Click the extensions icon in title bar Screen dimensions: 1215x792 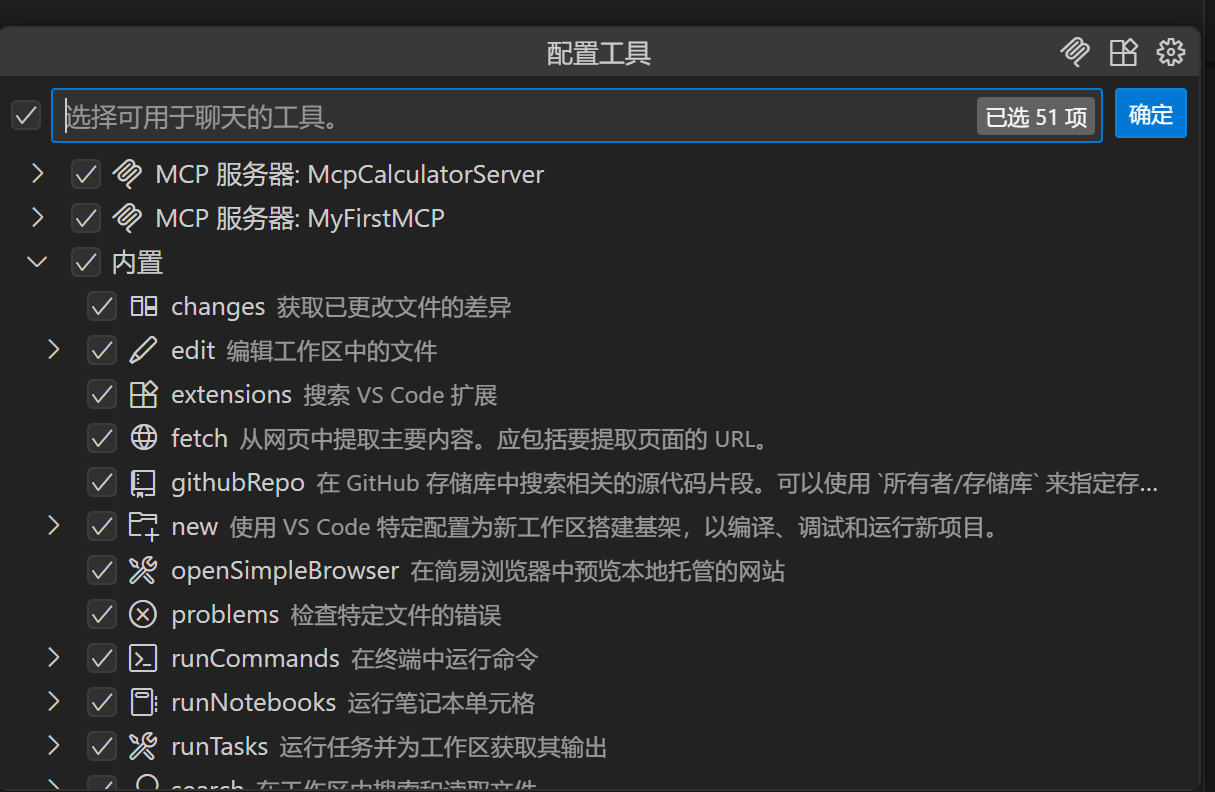coord(1124,52)
